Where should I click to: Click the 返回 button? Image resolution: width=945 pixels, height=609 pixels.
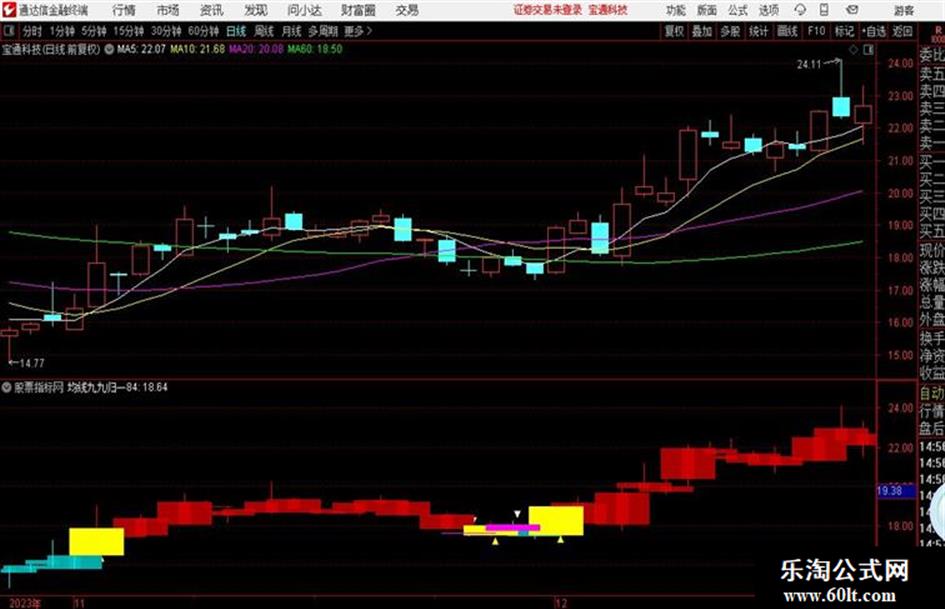tap(902, 31)
